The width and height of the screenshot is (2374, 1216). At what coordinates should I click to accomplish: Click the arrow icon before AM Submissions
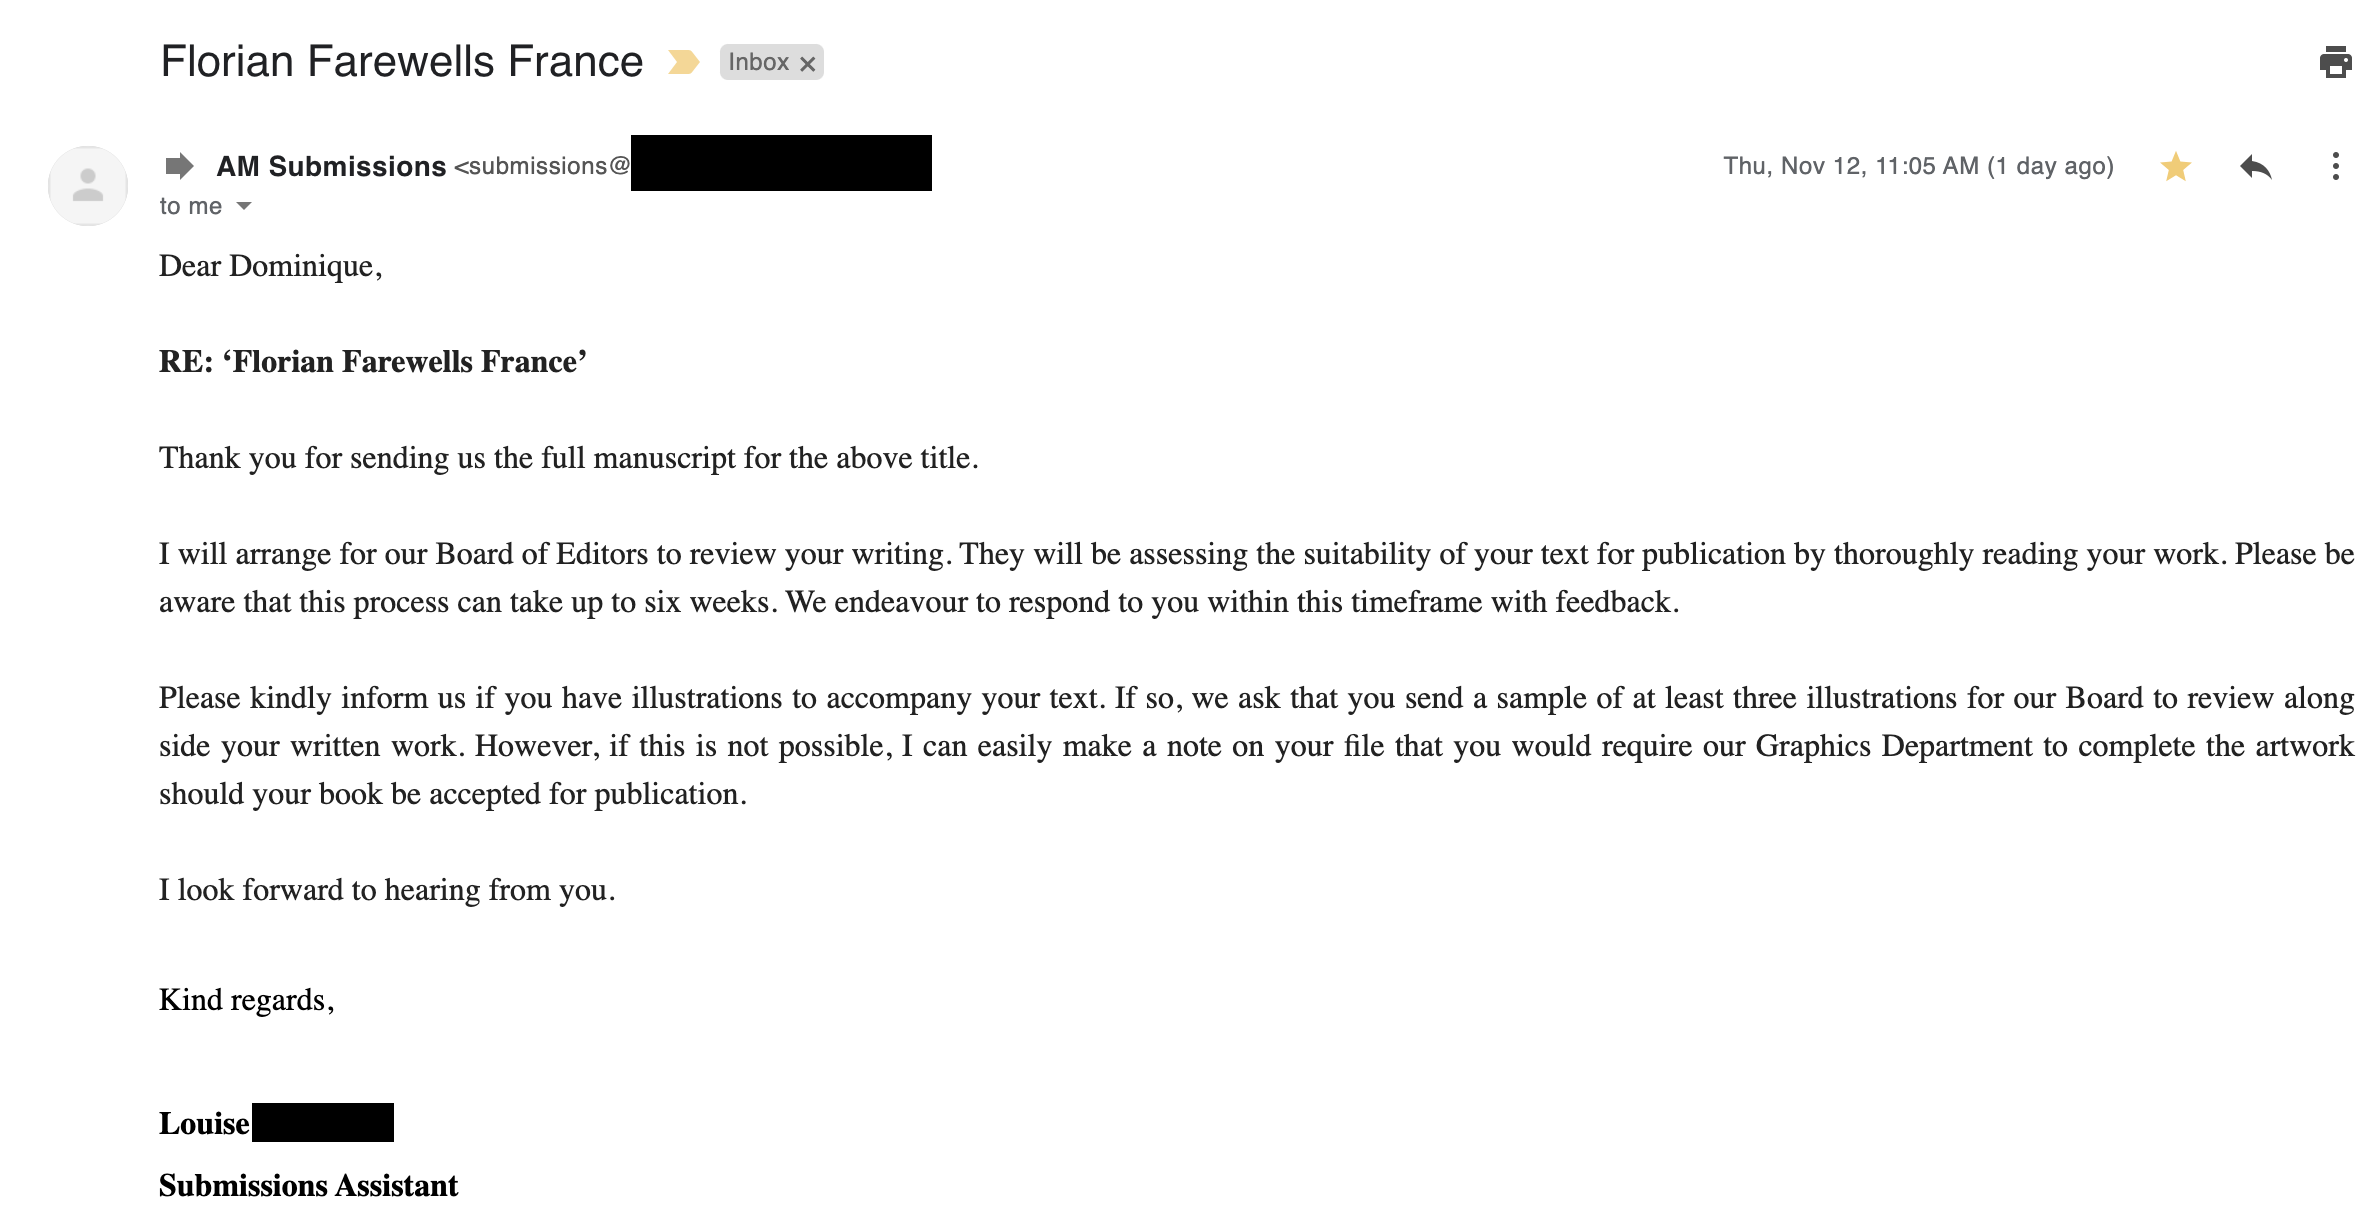tap(179, 165)
